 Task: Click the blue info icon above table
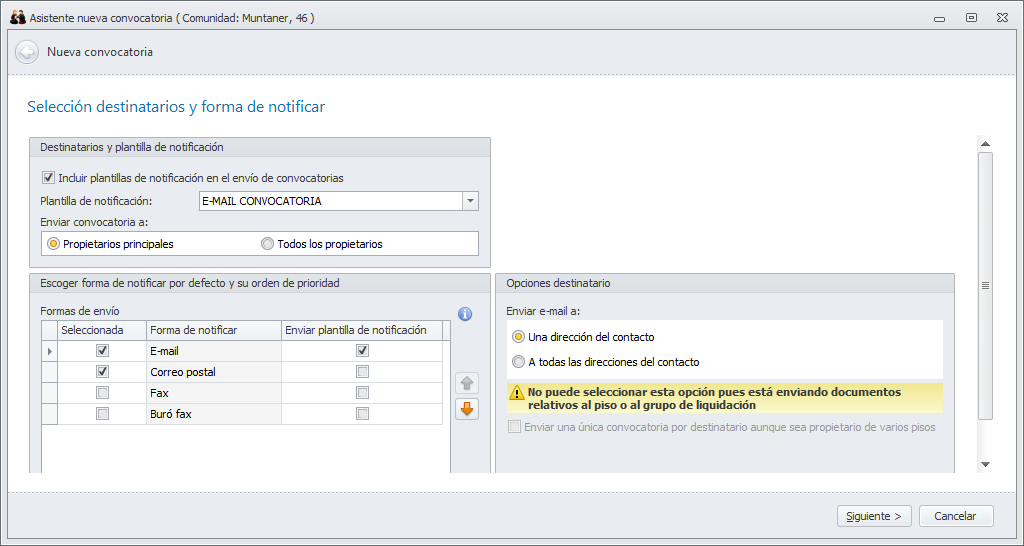pos(465,314)
